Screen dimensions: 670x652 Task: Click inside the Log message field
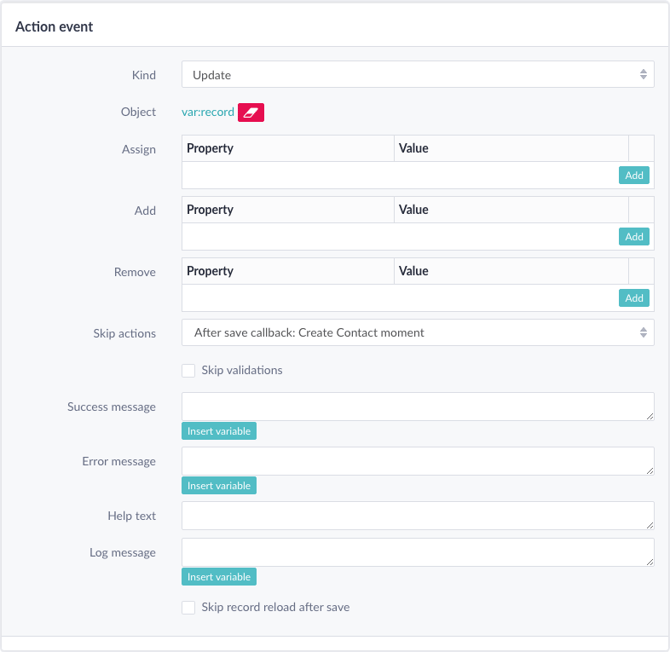[417, 552]
